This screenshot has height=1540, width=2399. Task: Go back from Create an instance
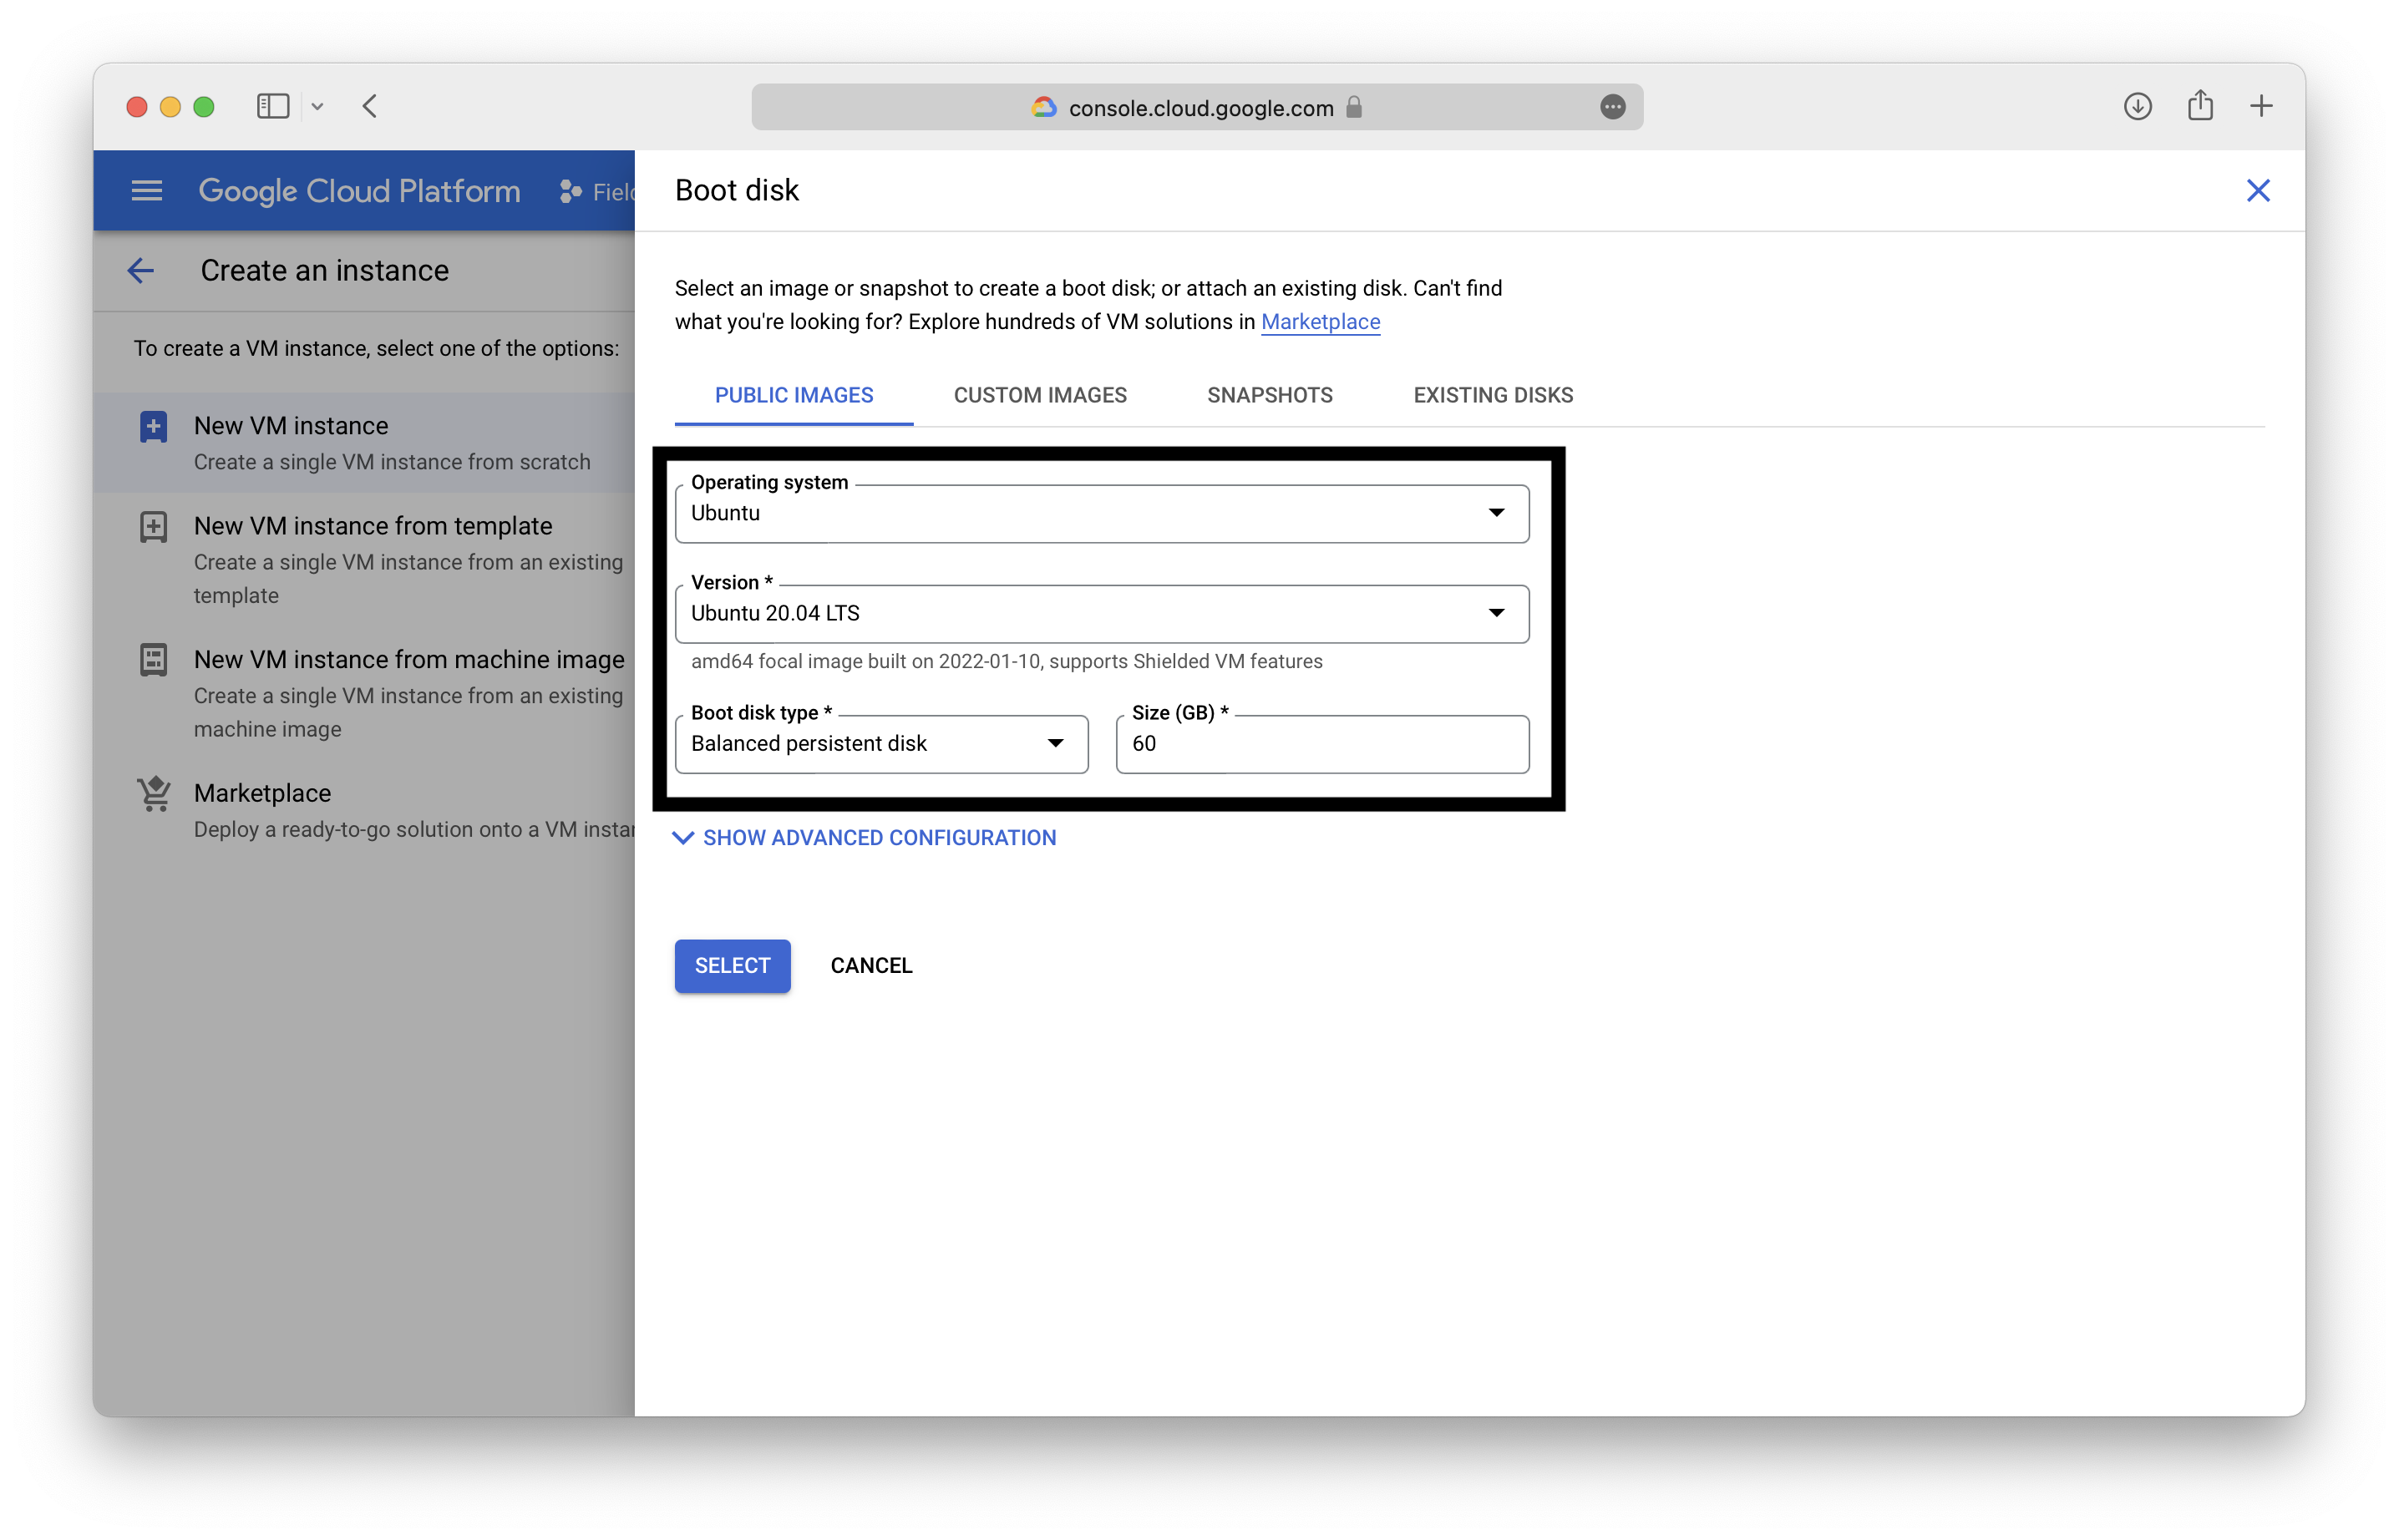(x=141, y=270)
